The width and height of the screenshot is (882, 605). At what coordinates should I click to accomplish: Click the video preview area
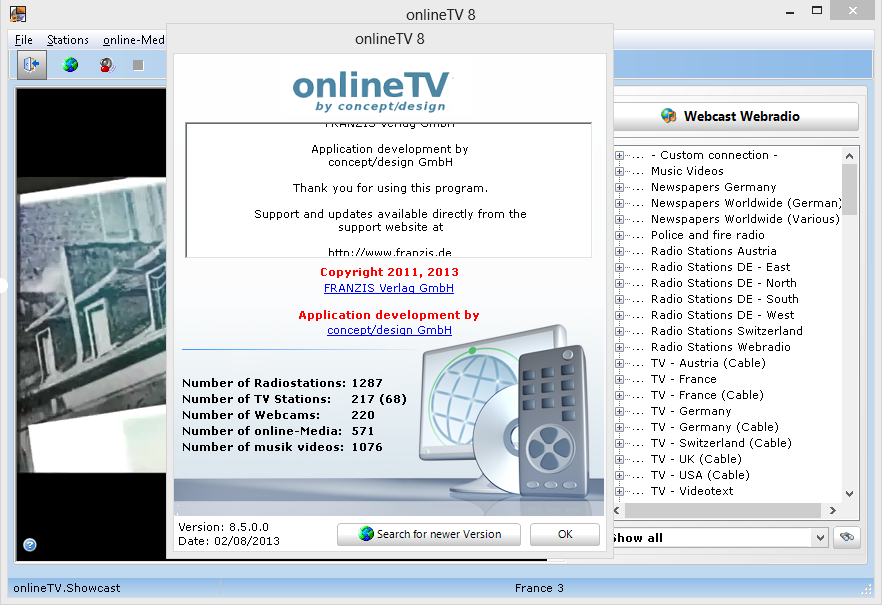tap(91, 324)
